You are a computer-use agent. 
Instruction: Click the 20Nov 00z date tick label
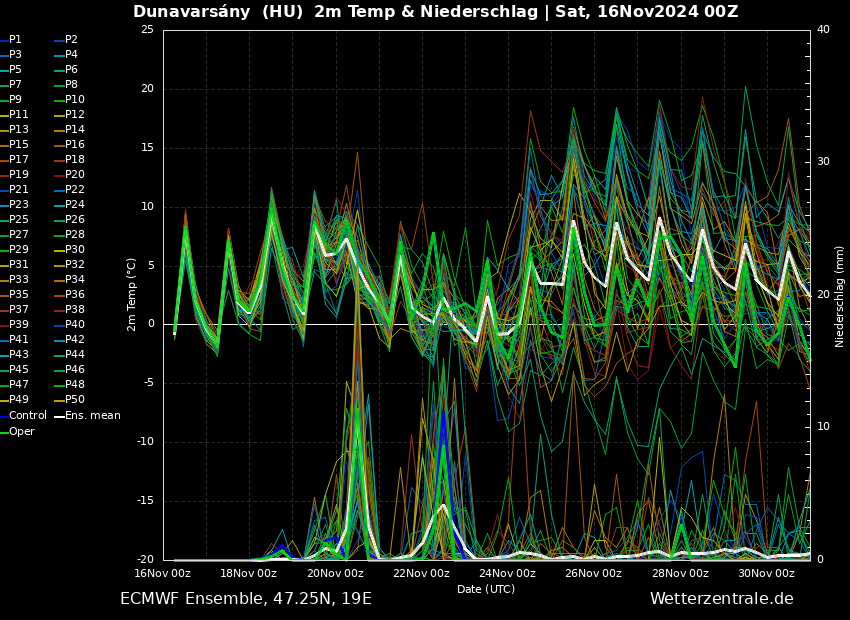tap(335, 573)
